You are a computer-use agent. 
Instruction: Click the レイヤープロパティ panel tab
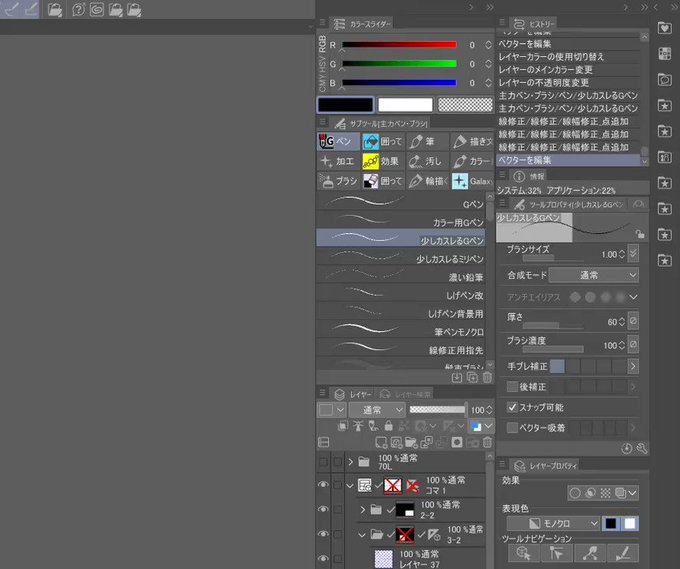546,466
